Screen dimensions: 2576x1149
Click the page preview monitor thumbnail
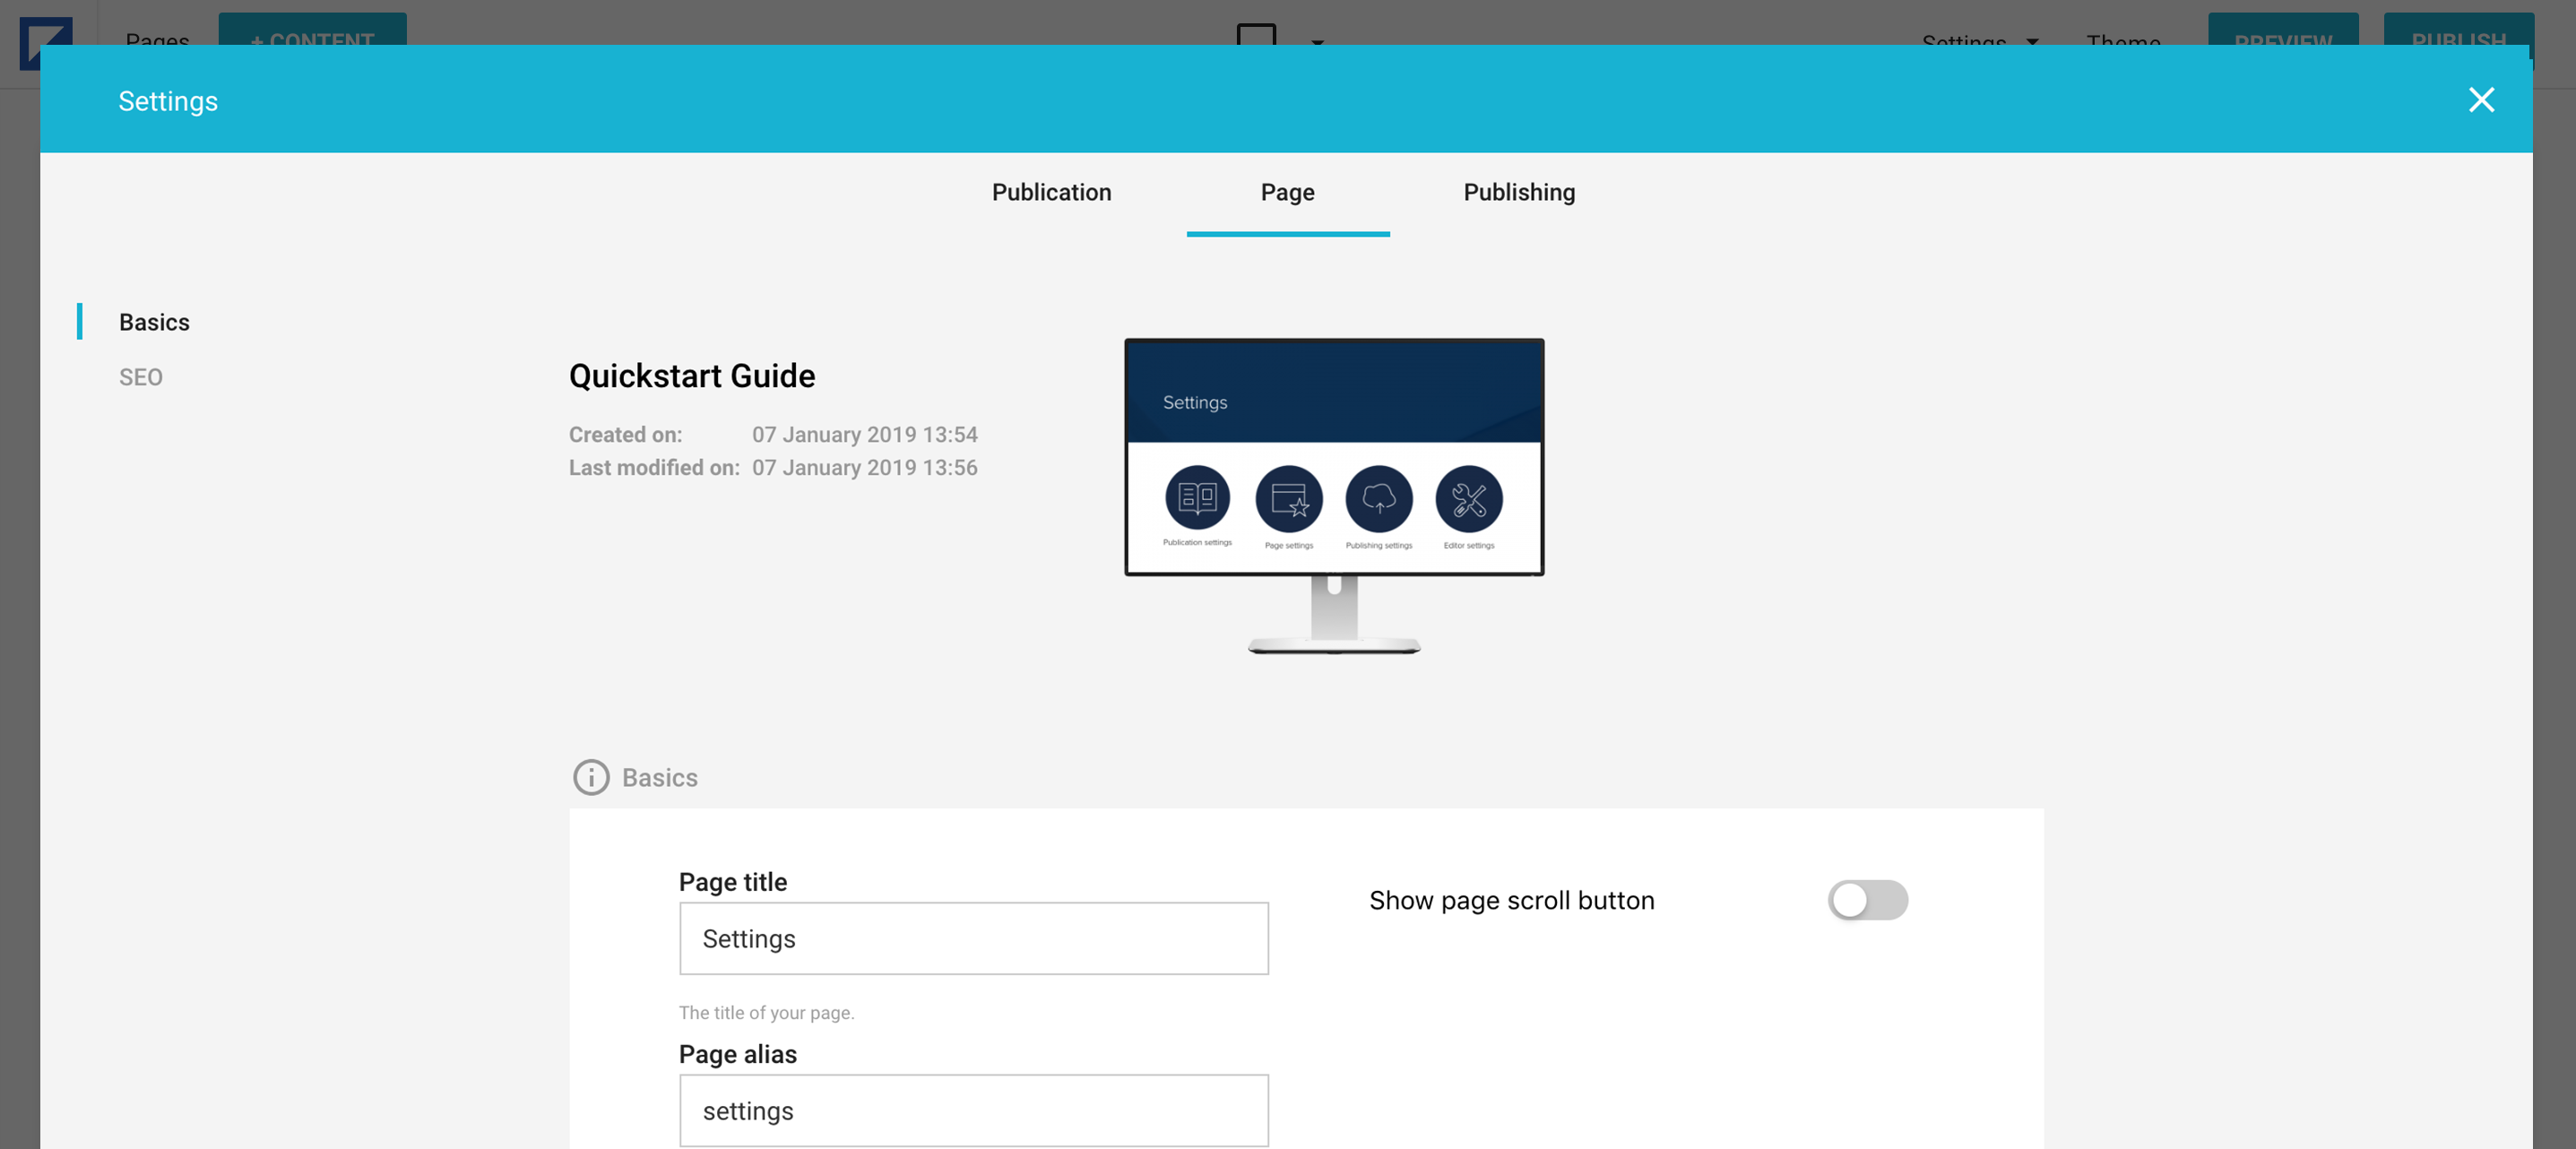1333,496
